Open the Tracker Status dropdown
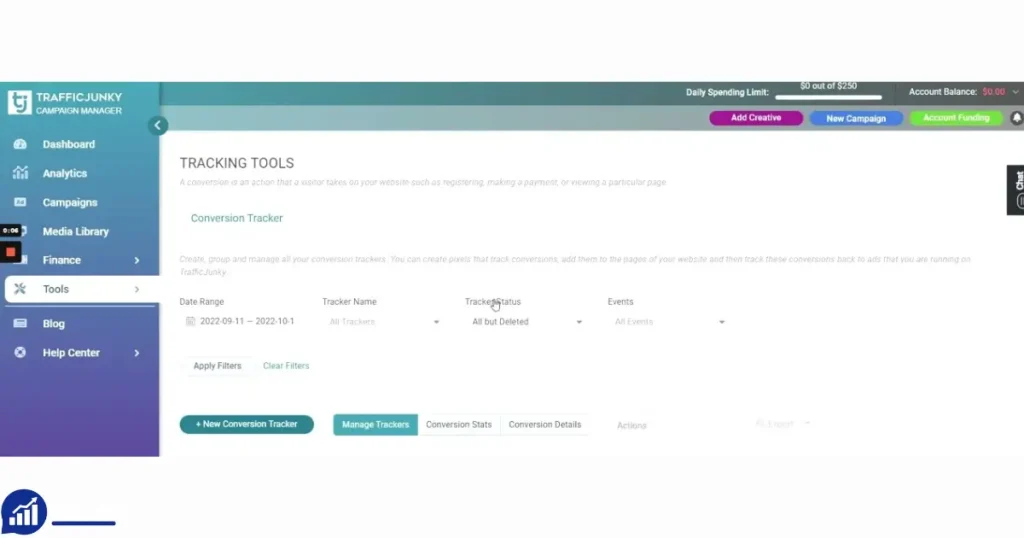The image size is (1024, 538). coord(526,322)
